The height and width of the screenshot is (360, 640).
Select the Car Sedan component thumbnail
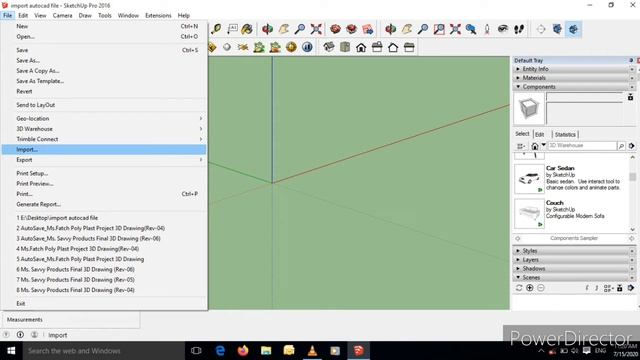(529, 179)
